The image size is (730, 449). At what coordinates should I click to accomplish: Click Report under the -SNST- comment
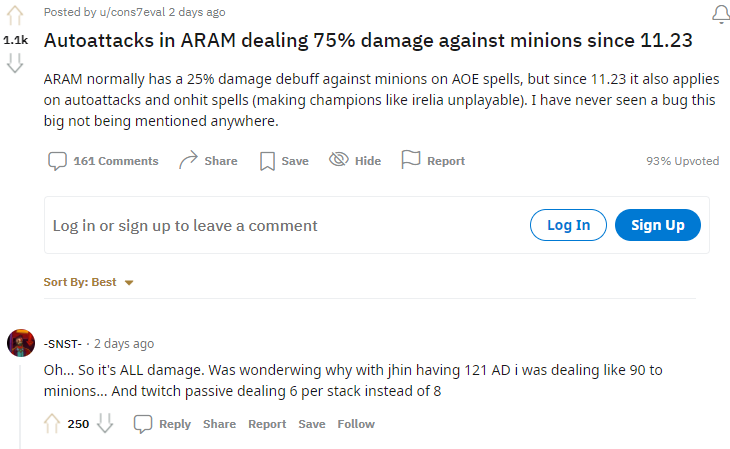[x=267, y=424]
